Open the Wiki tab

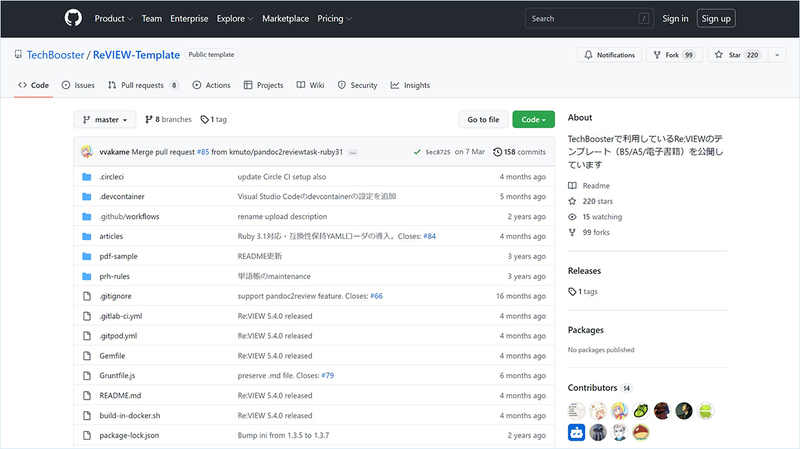(x=310, y=85)
